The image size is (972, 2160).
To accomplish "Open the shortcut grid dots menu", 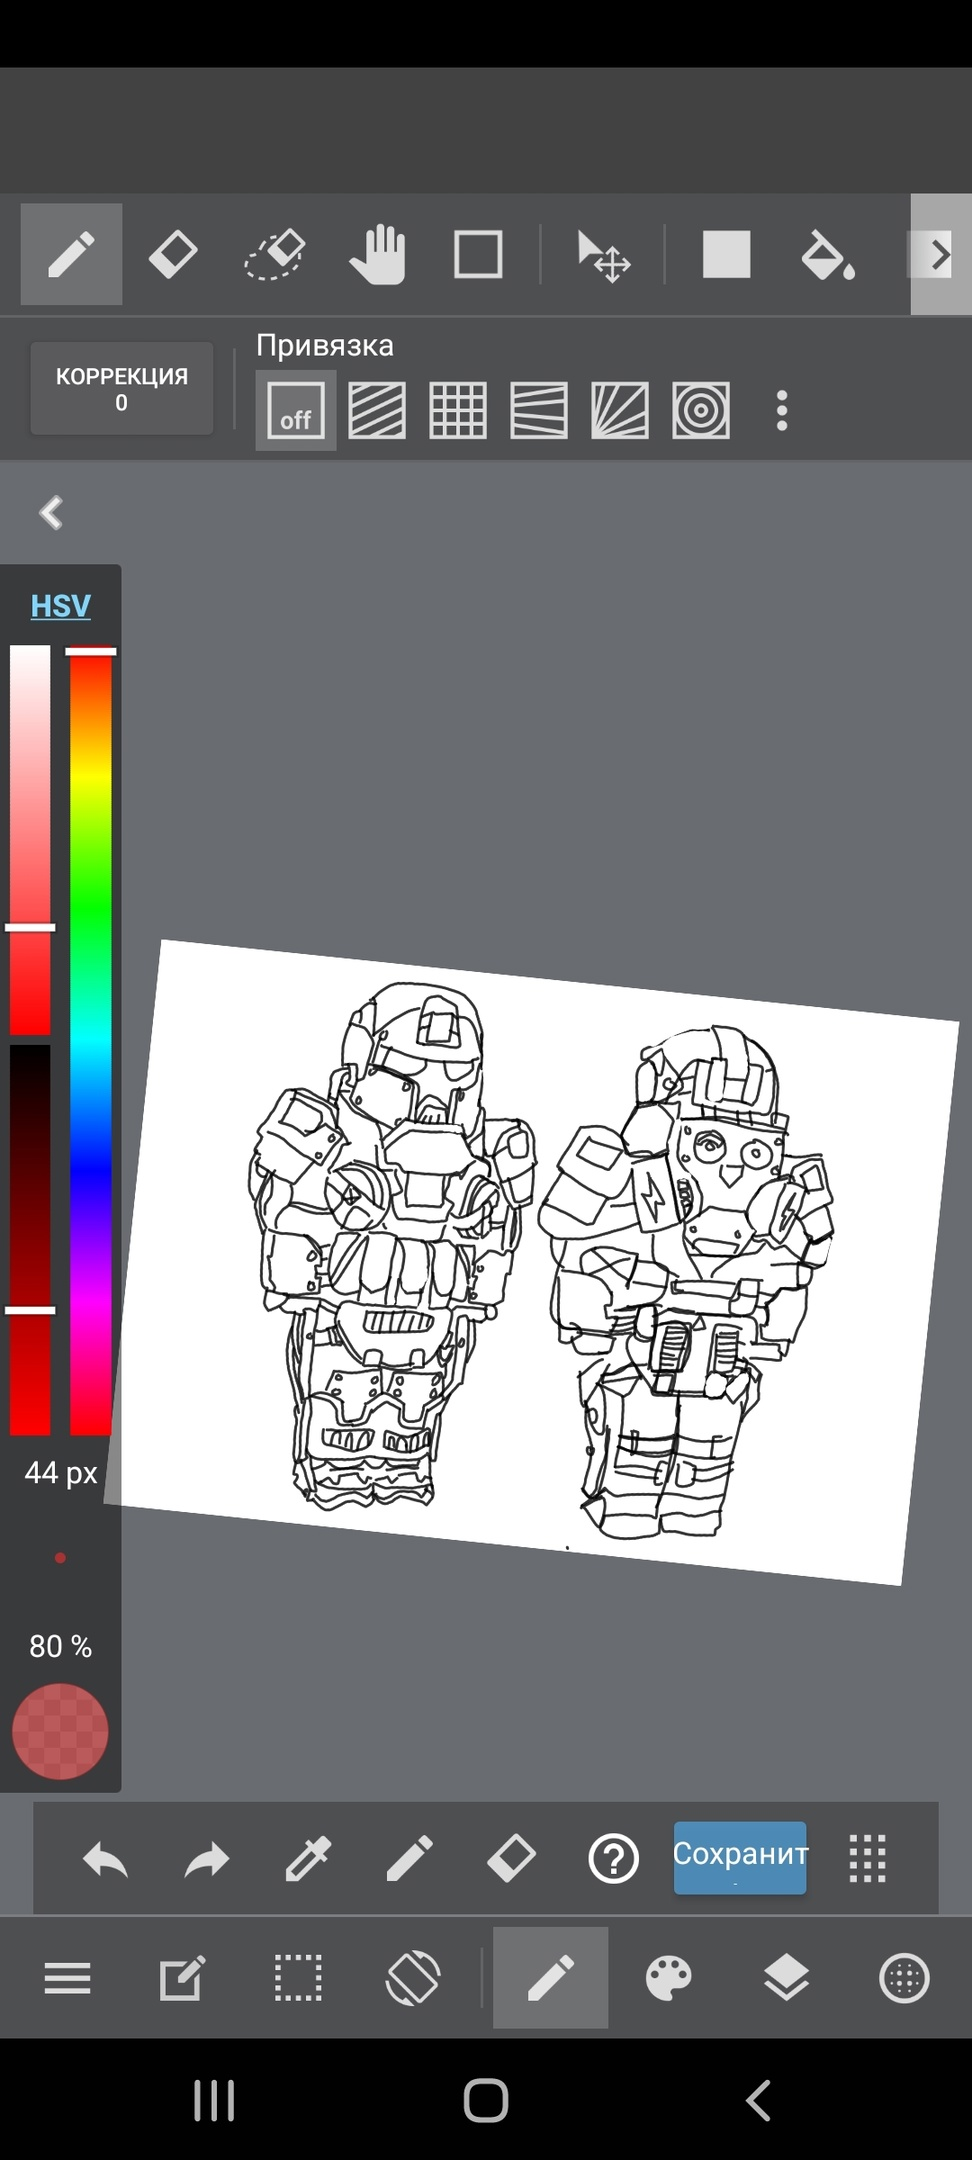I will coord(867,1859).
